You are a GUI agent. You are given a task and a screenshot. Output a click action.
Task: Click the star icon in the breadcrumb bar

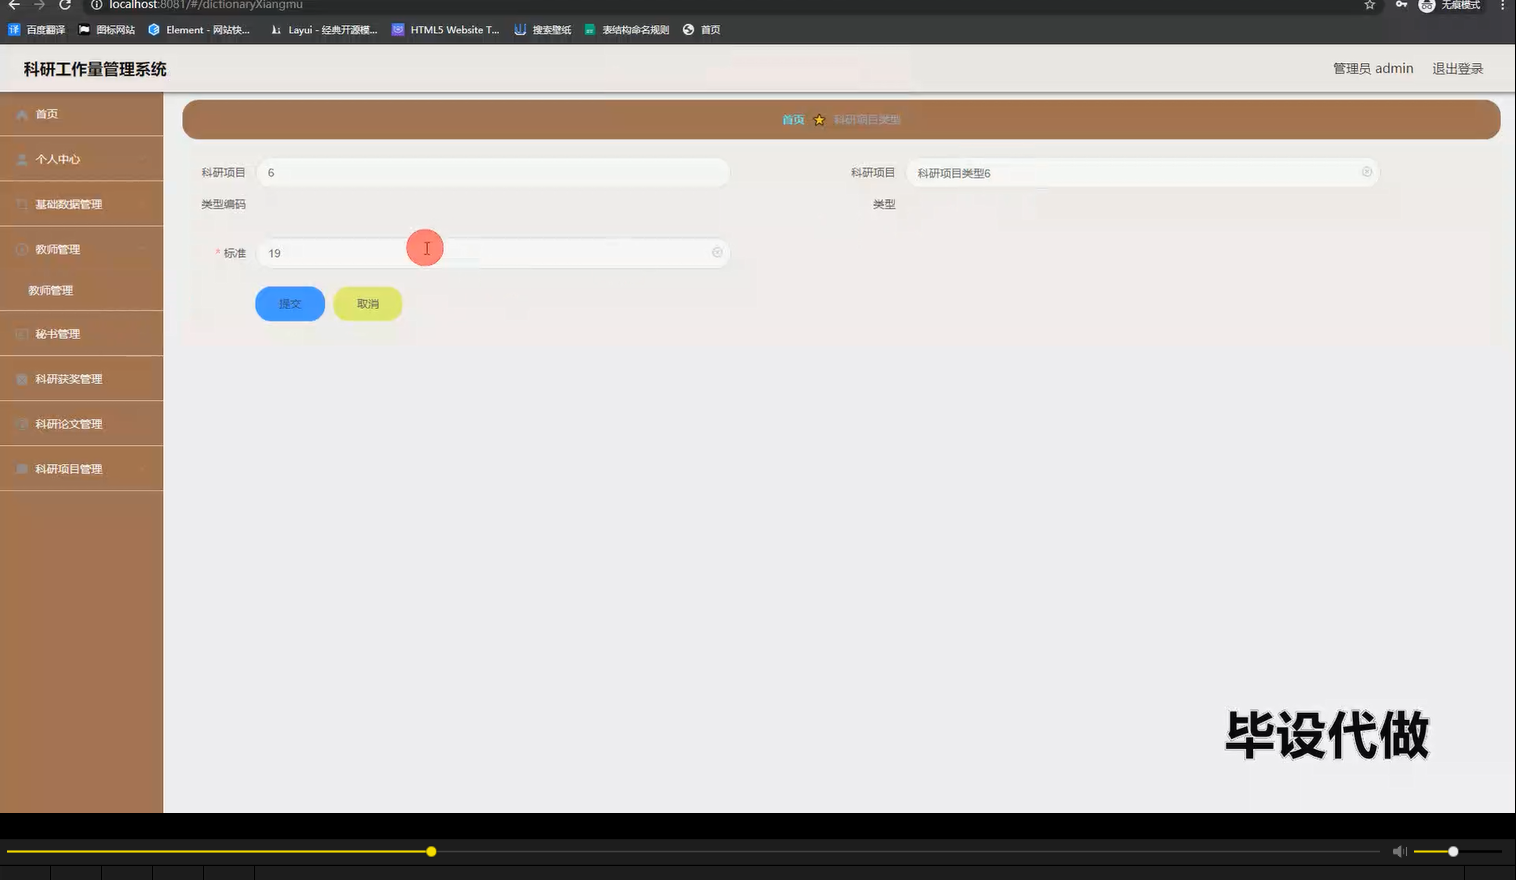819,120
